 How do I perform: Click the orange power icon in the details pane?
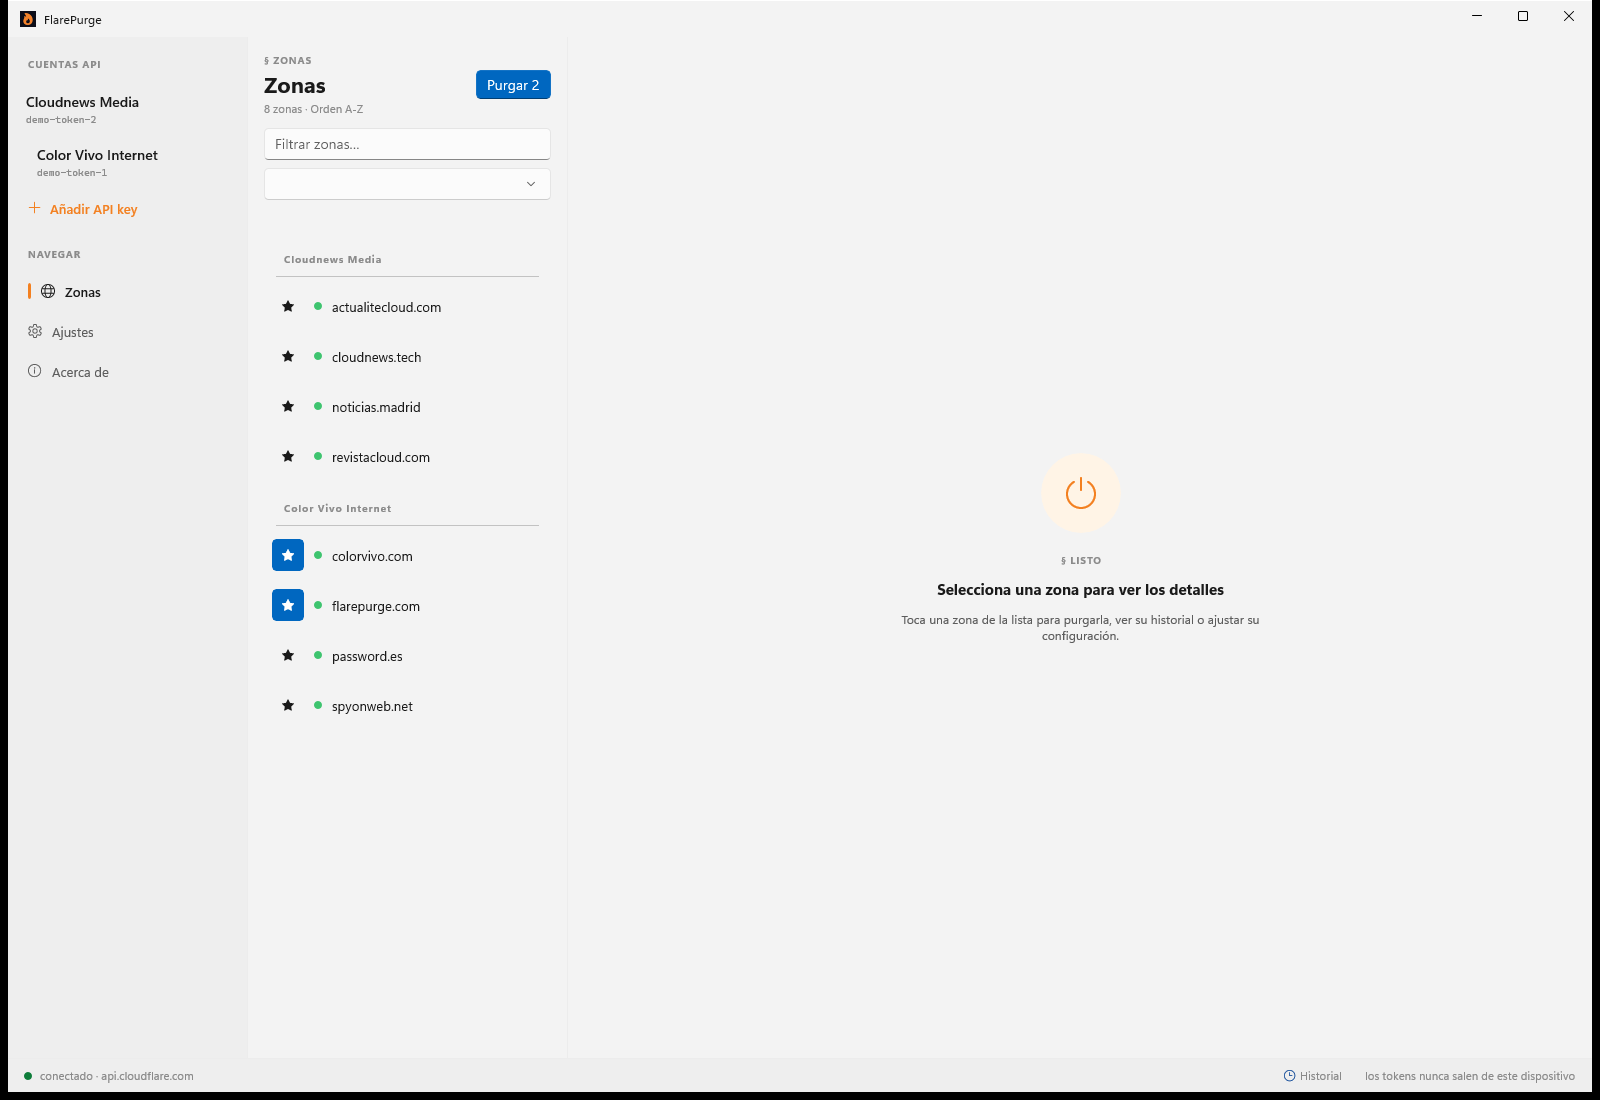pyautogui.click(x=1081, y=493)
